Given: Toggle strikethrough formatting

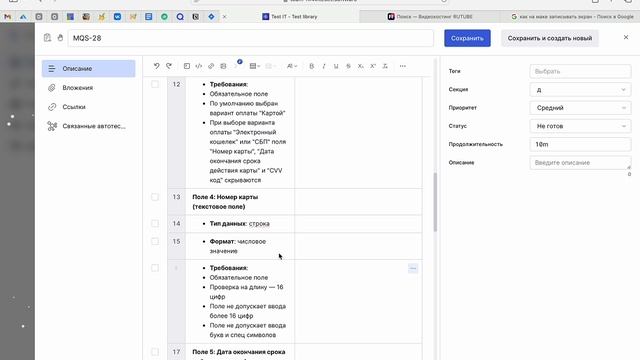Looking at the screenshot, I should pyautogui.click(x=348, y=66).
